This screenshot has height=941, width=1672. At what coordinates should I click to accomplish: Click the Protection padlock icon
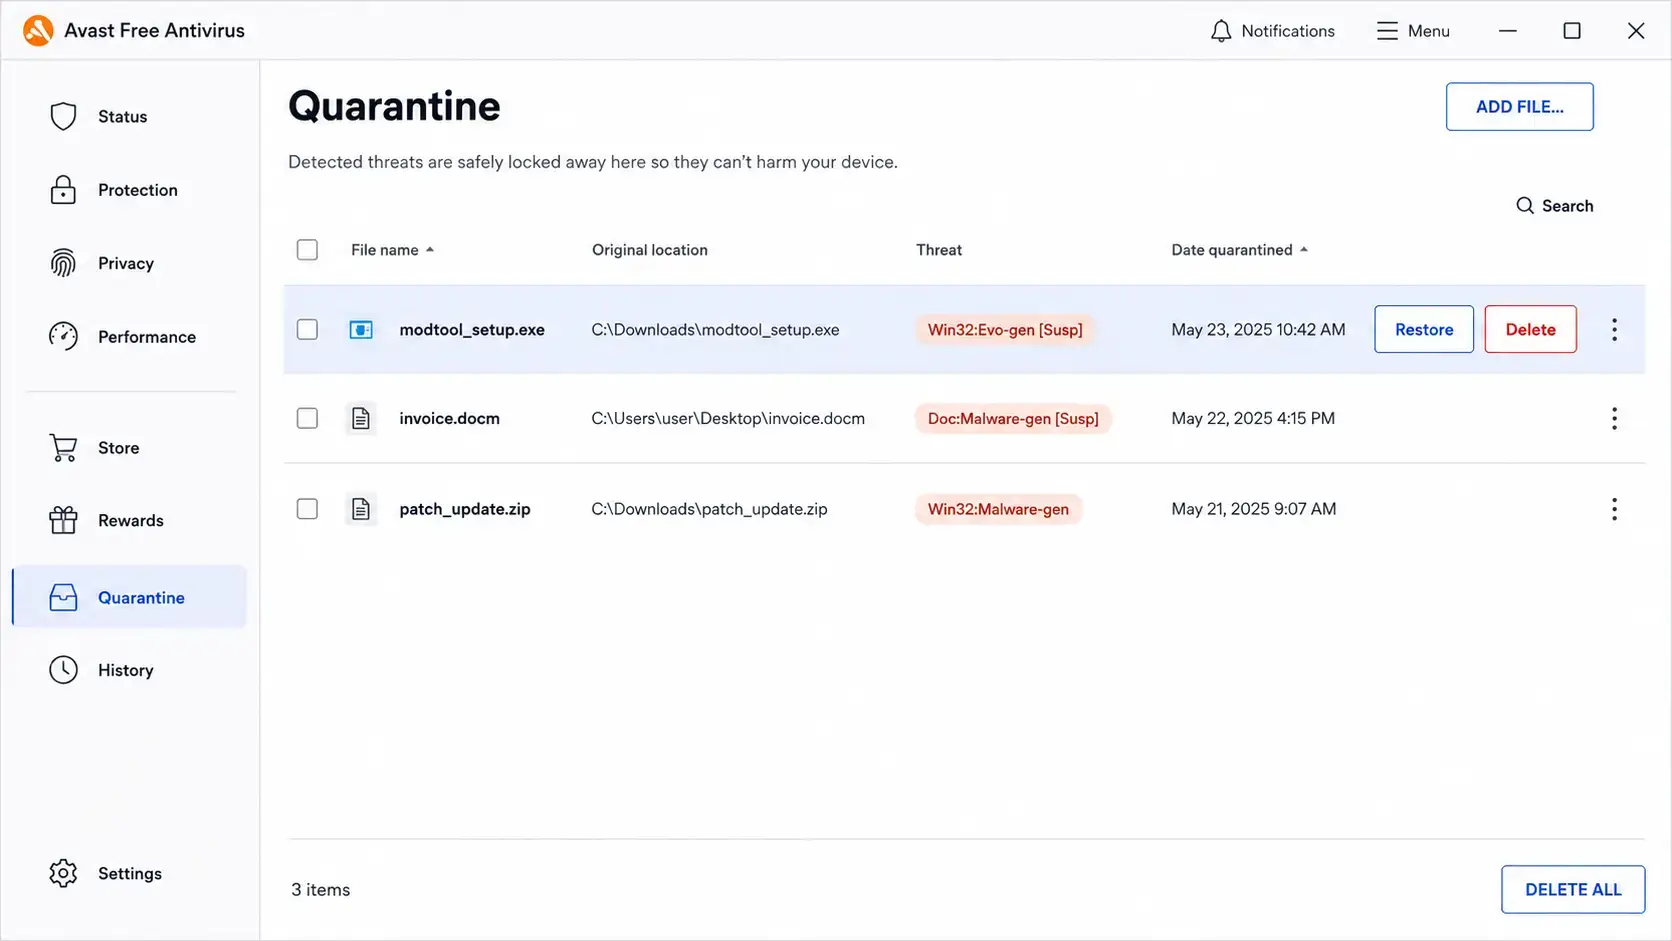pos(63,190)
